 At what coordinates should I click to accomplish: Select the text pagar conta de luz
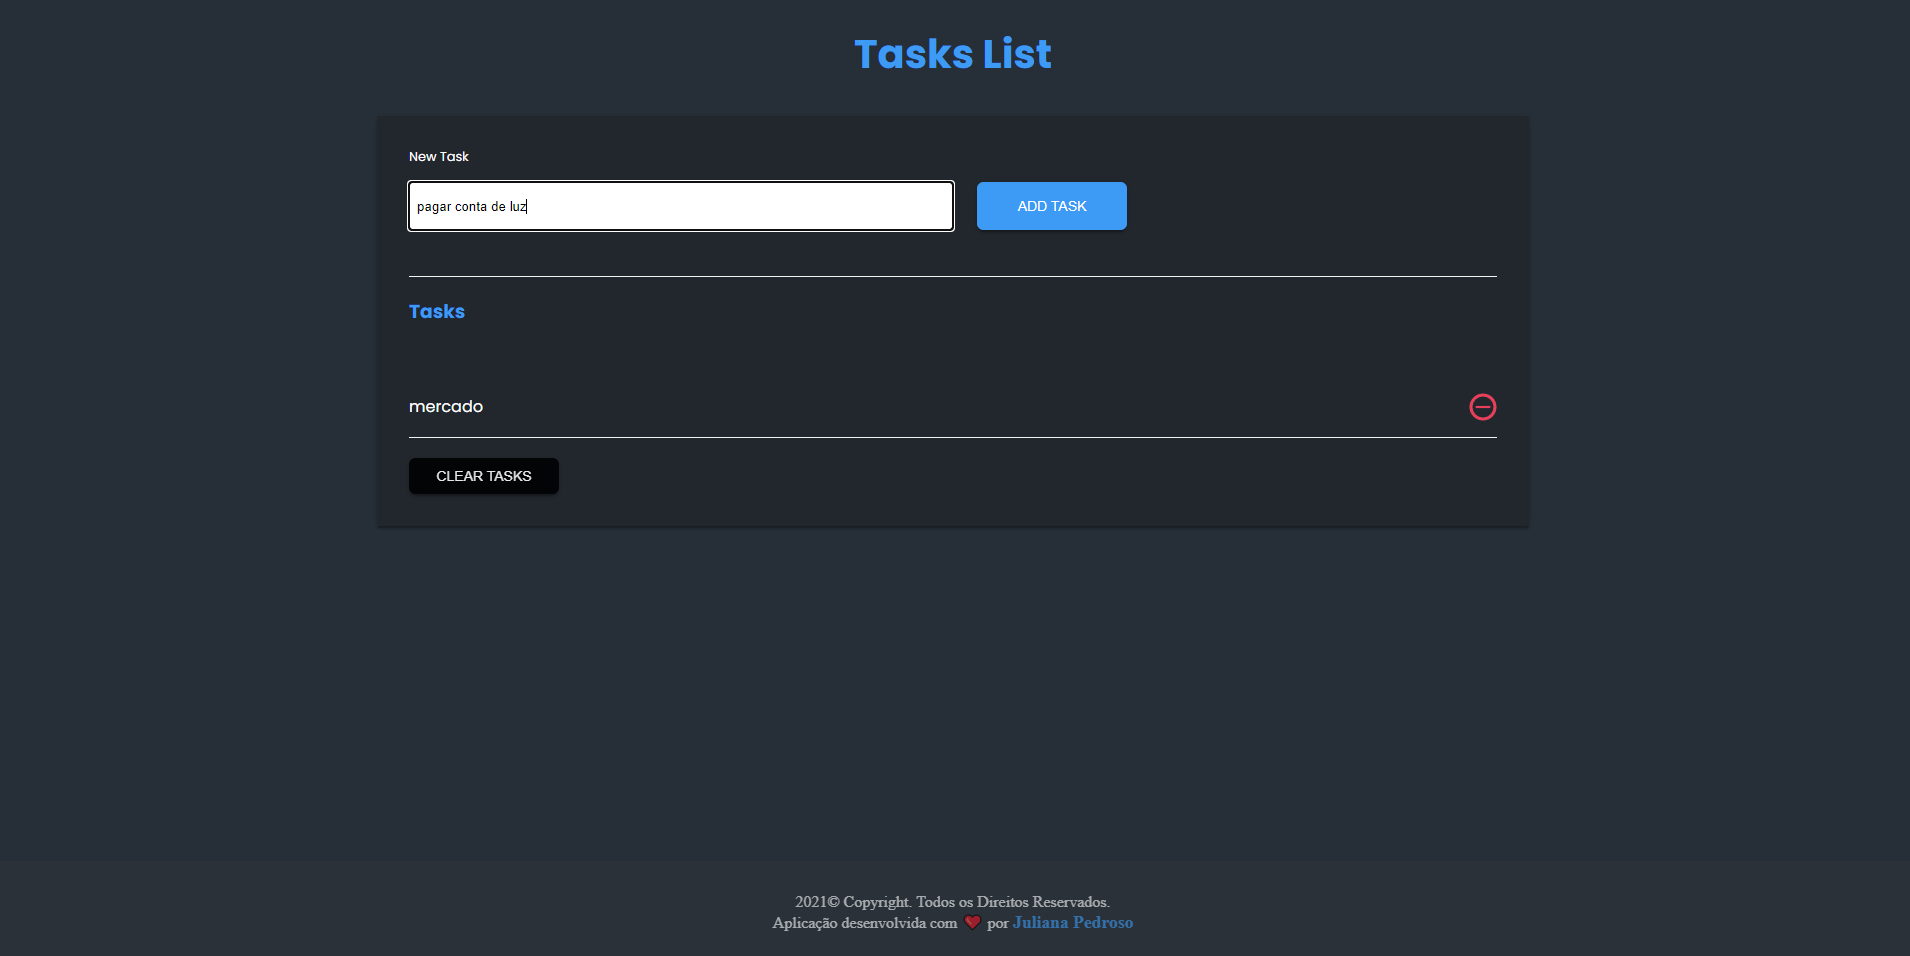click(x=470, y=206)
